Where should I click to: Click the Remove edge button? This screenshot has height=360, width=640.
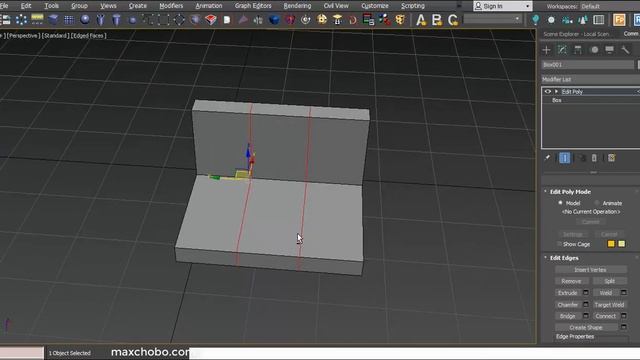pos(571,281)
